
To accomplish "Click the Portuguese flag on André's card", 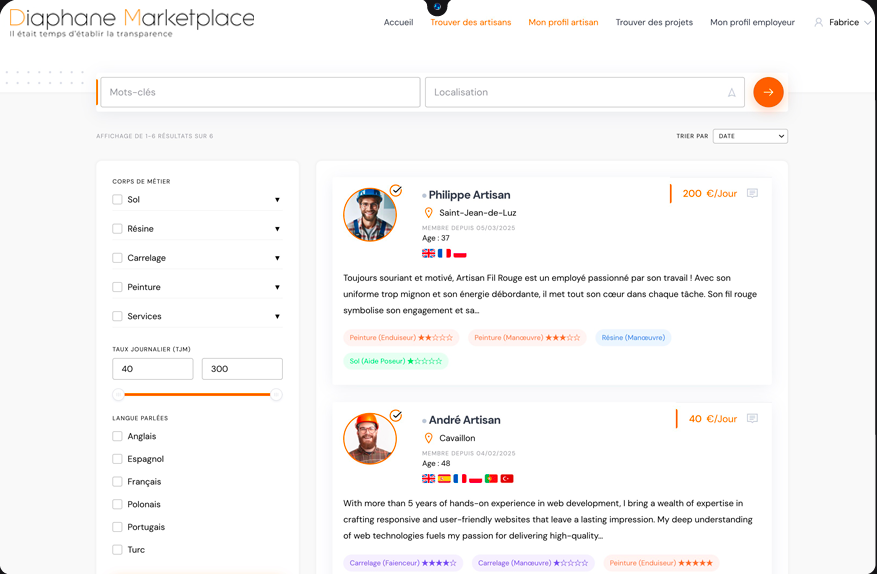I will 491,479.
